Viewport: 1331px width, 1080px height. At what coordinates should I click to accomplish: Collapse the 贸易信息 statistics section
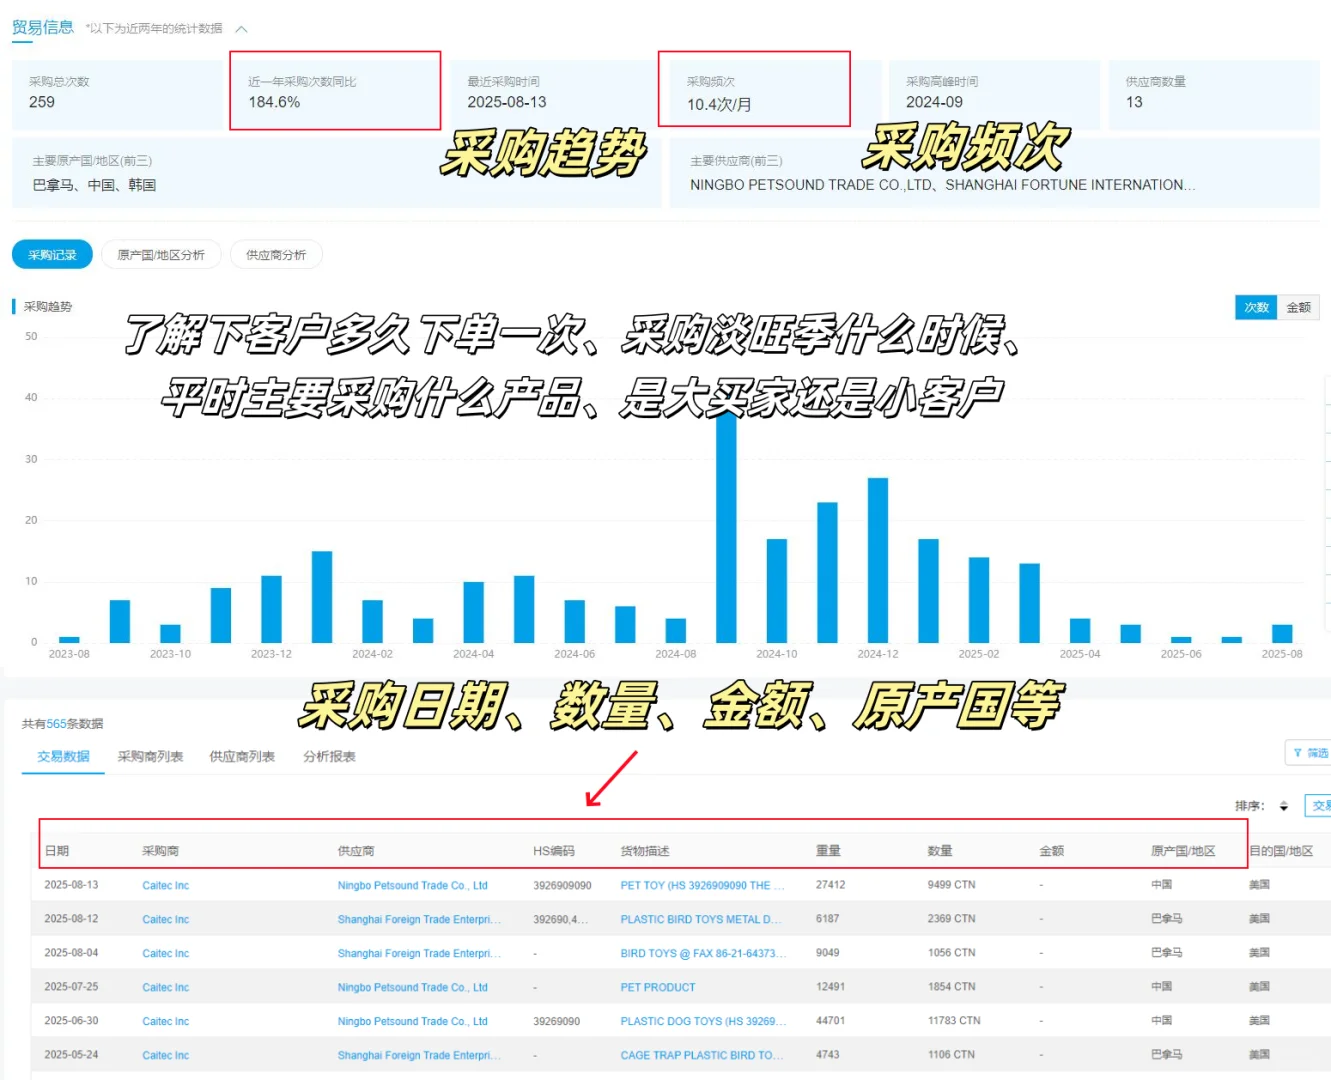pyautogui.click(x=241, y=29)
